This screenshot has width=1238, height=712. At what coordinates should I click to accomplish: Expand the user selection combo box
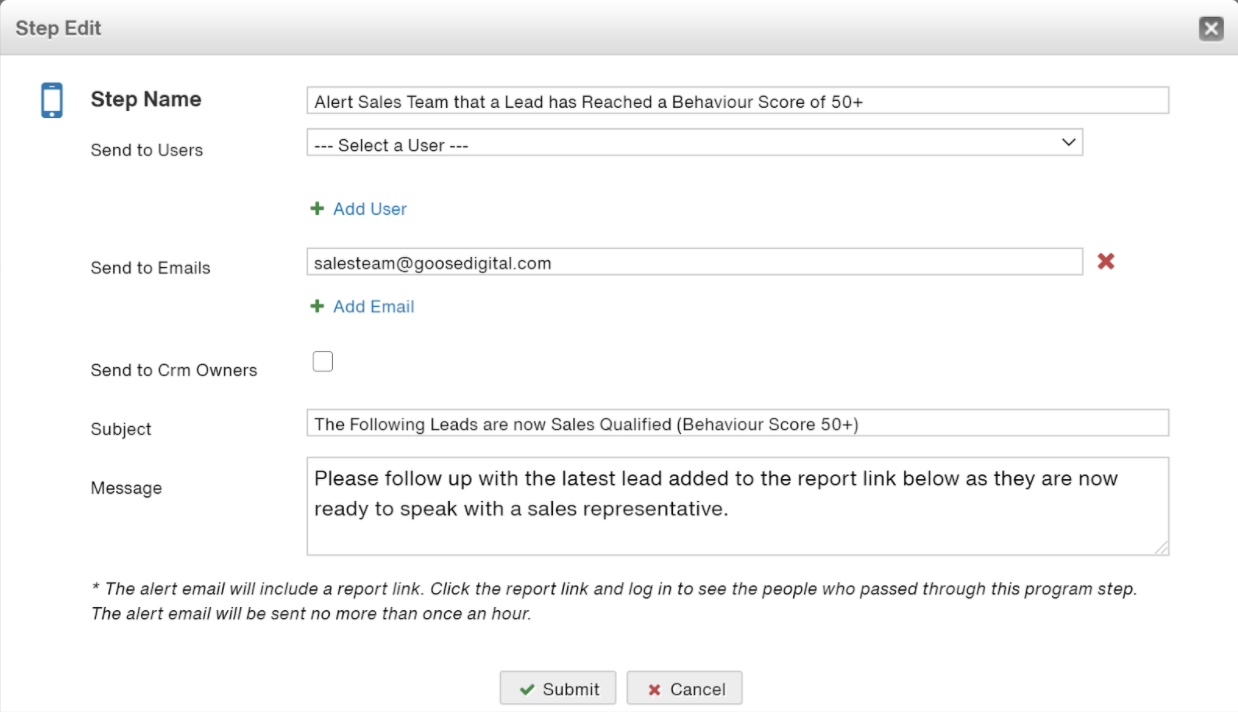pos(694,142)
